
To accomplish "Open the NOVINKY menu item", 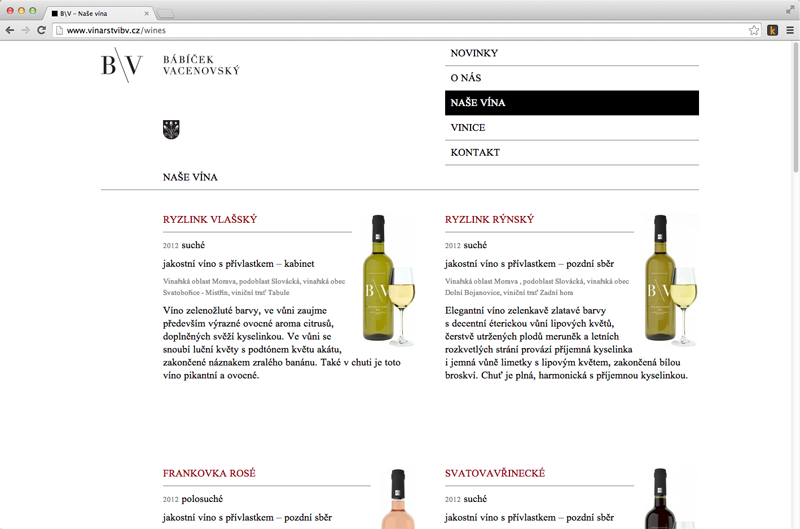I will click(571, 53).
